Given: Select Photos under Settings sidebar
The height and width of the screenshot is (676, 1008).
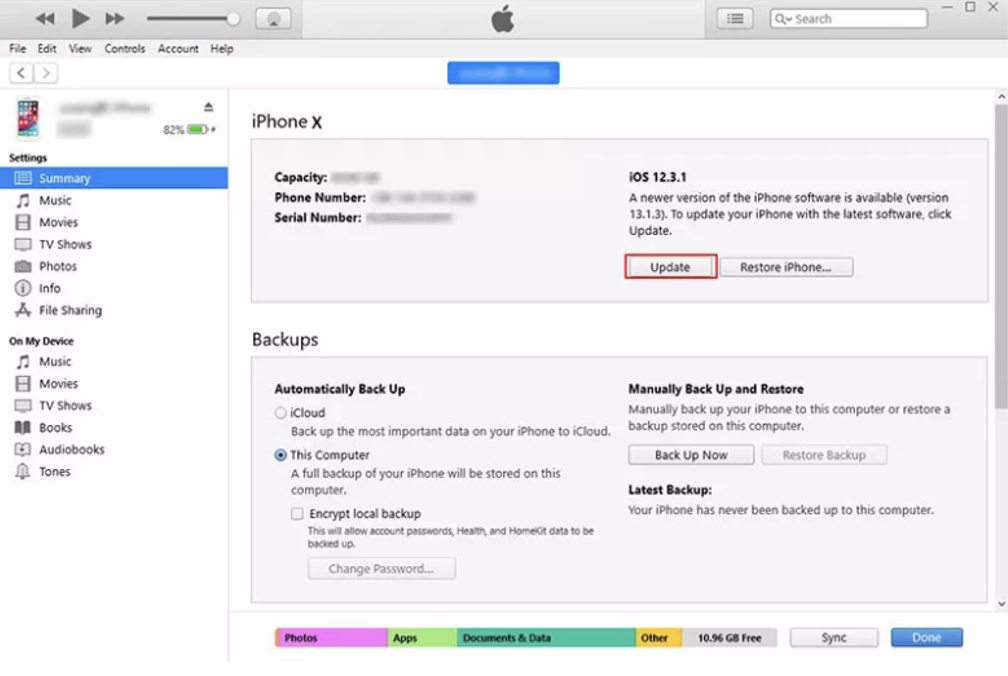Looking at the screenshot, I should point(58,266).
